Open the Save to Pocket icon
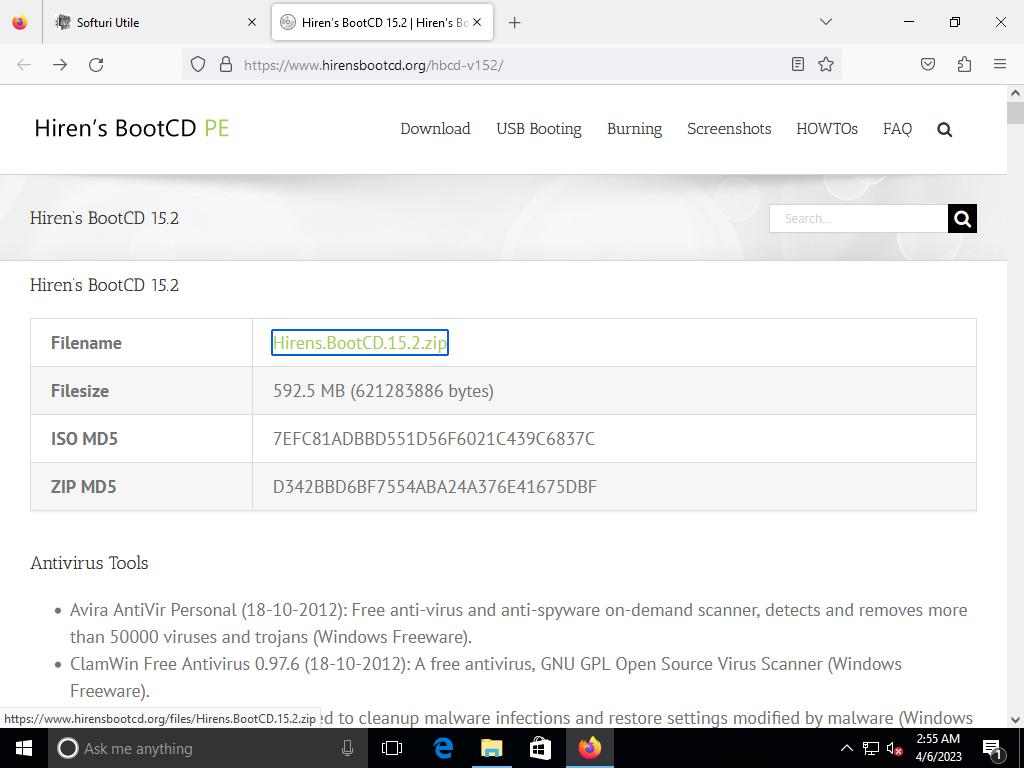The width and height of the screenshot is (1024, 768). pyautogui.click(x=928, y=64)
